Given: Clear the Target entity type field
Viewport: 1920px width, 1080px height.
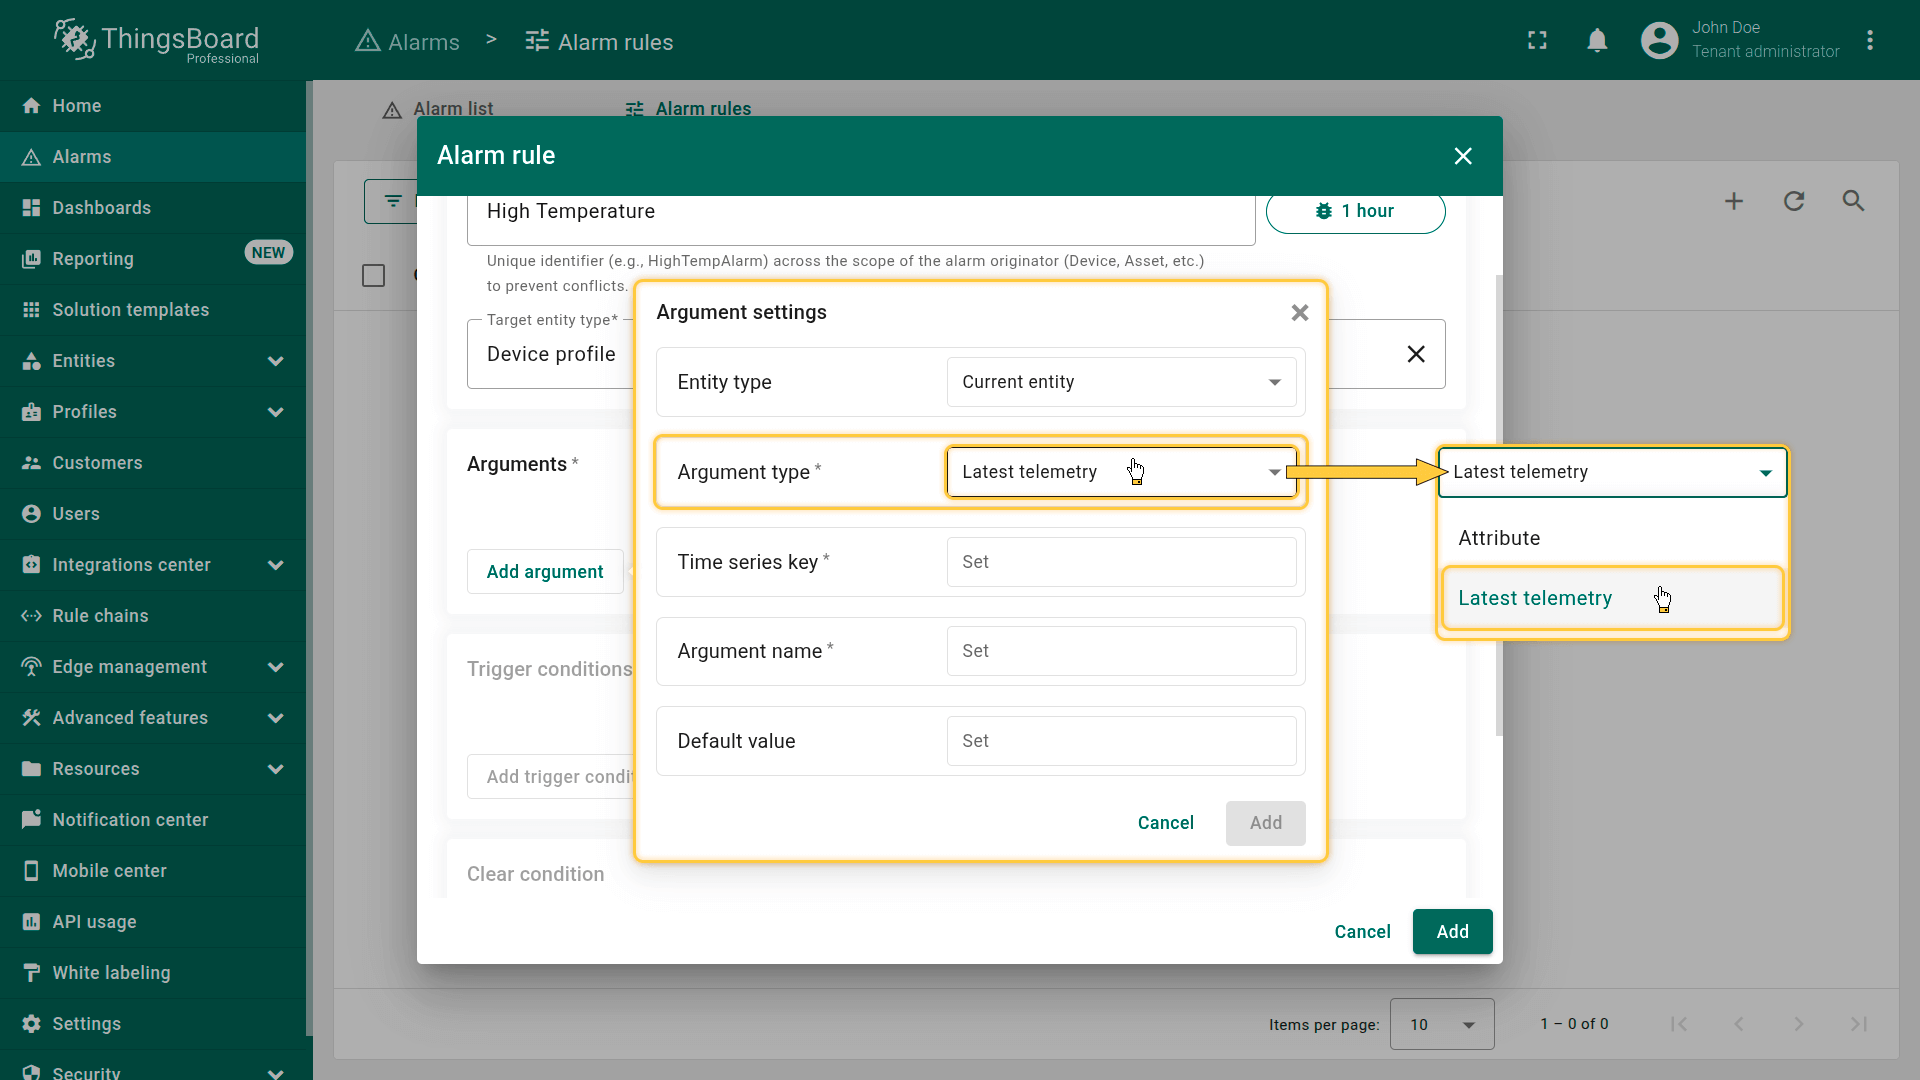Looking at the screenshot, I should (1415, 354).
